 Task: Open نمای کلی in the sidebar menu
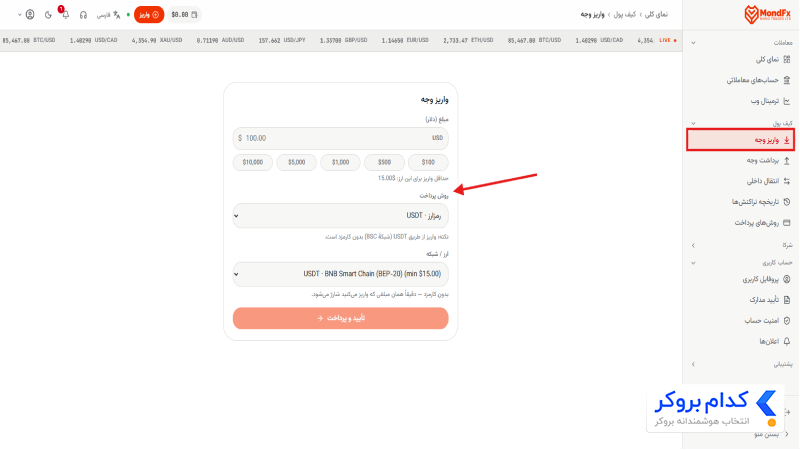coord(773,60)
